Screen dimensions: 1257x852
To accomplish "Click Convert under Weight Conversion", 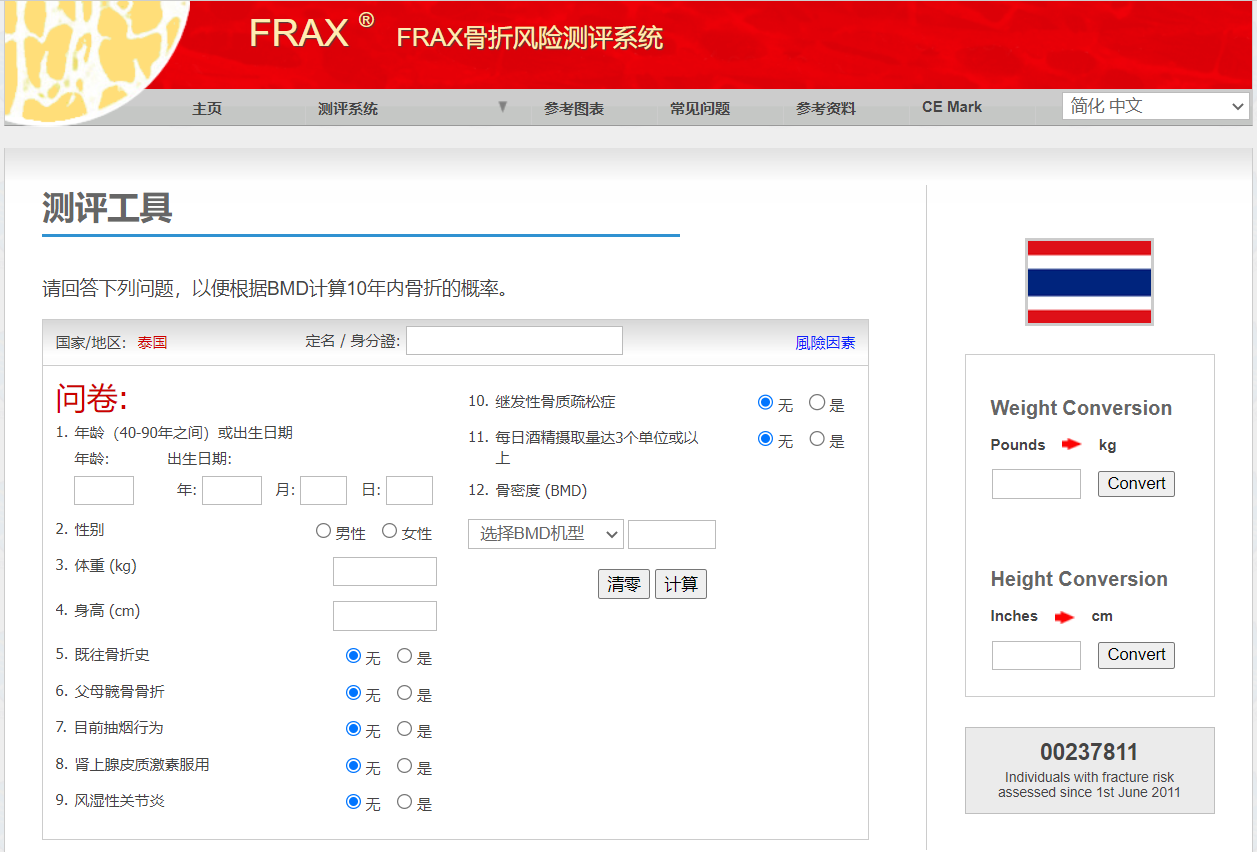I will [1136, 484].
